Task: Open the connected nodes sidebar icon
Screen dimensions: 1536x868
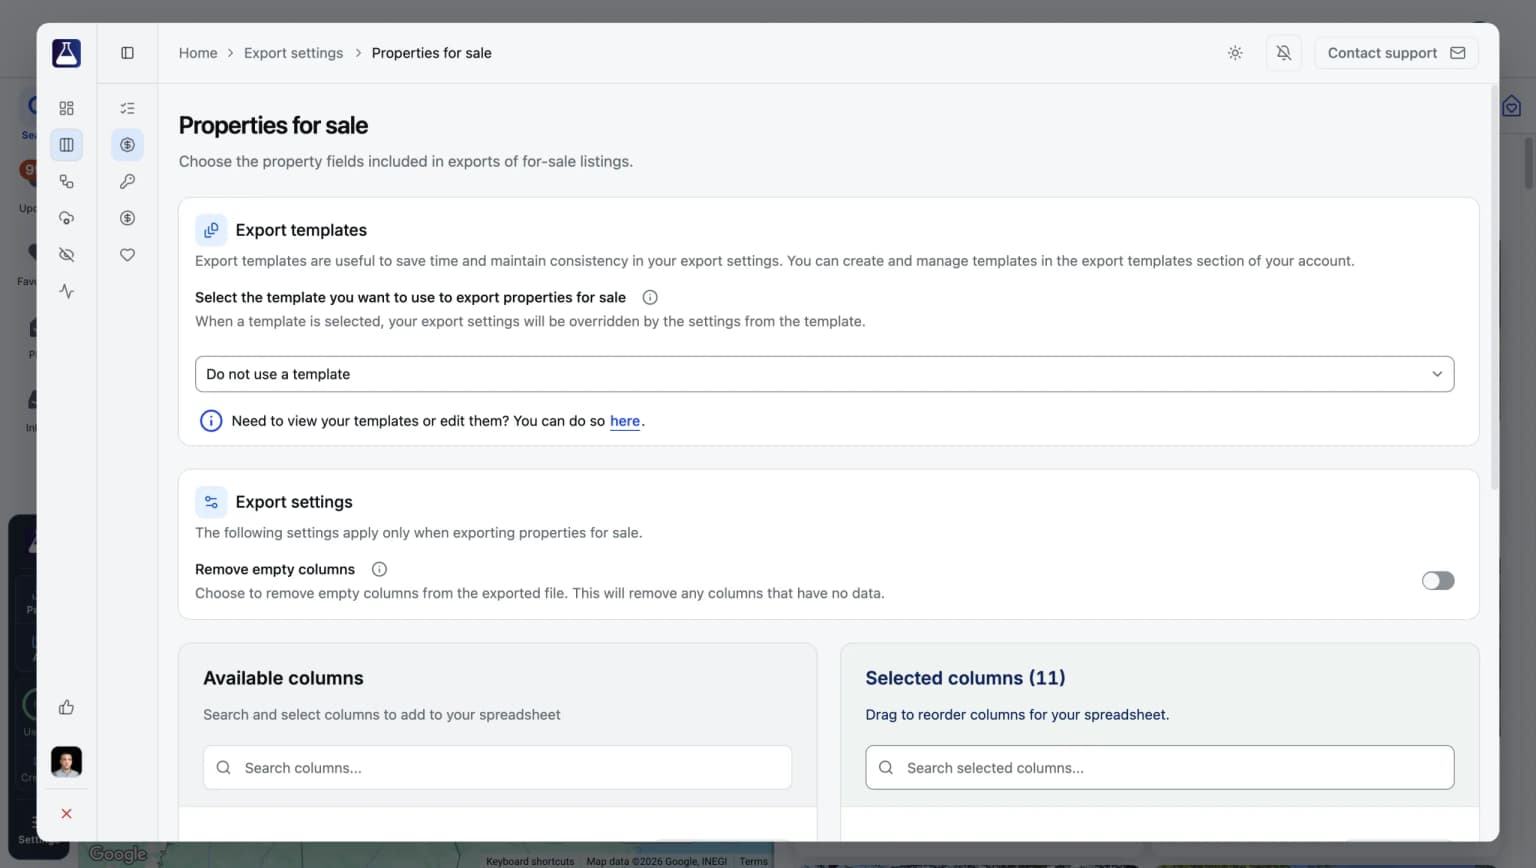Action: tap(66, 182)
